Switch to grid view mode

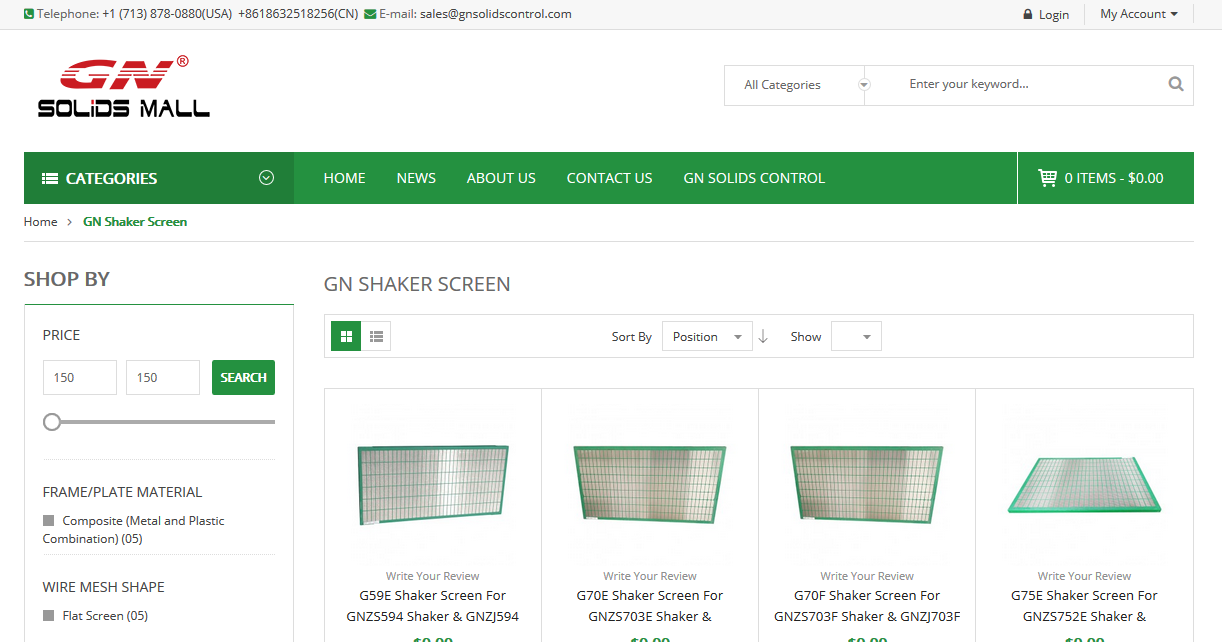346,336
